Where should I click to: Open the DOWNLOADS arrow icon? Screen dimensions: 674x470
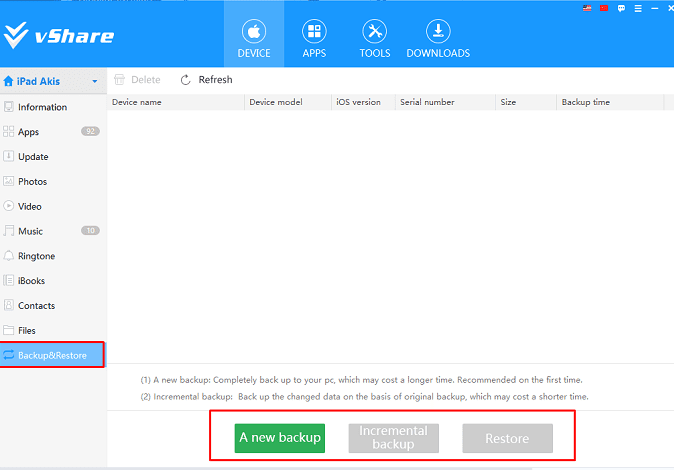(x=438, y=31)
